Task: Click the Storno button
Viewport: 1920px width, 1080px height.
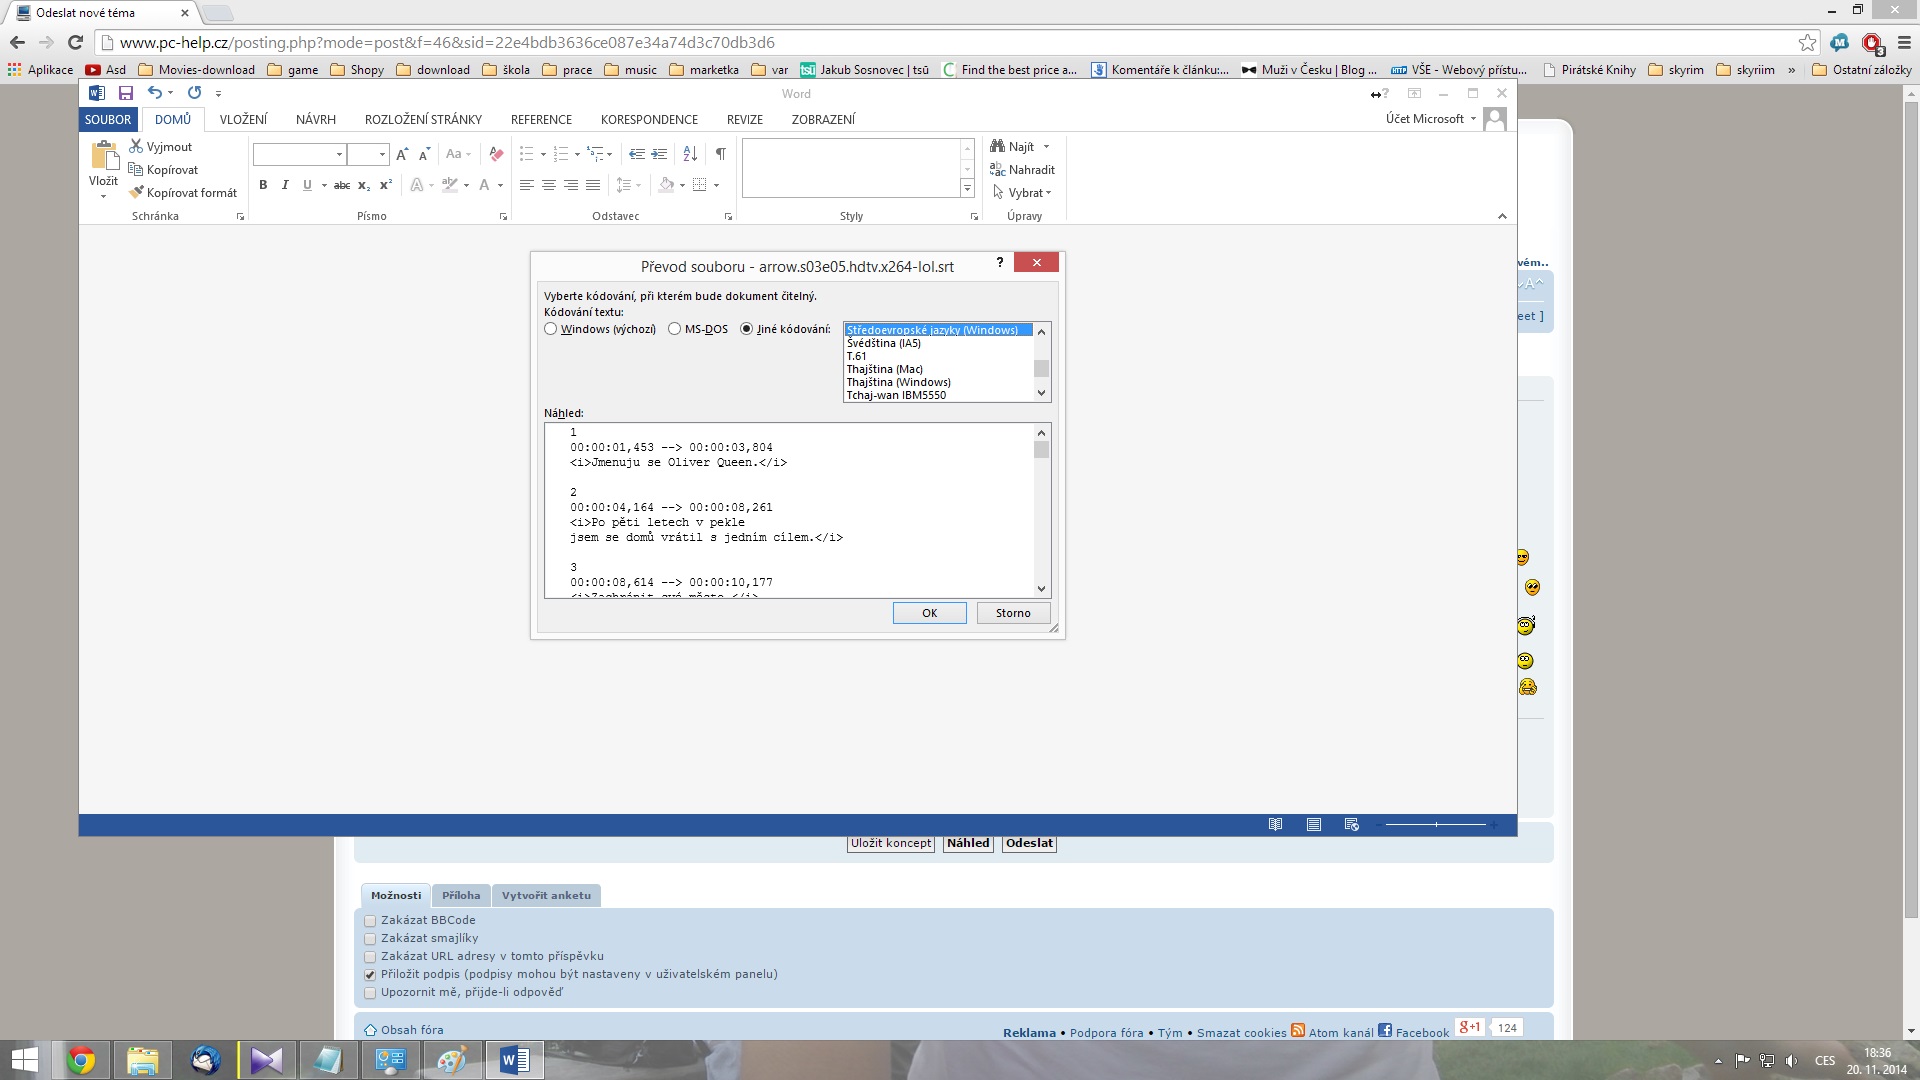Action: pyautogui.click(x=1012, y=613)
